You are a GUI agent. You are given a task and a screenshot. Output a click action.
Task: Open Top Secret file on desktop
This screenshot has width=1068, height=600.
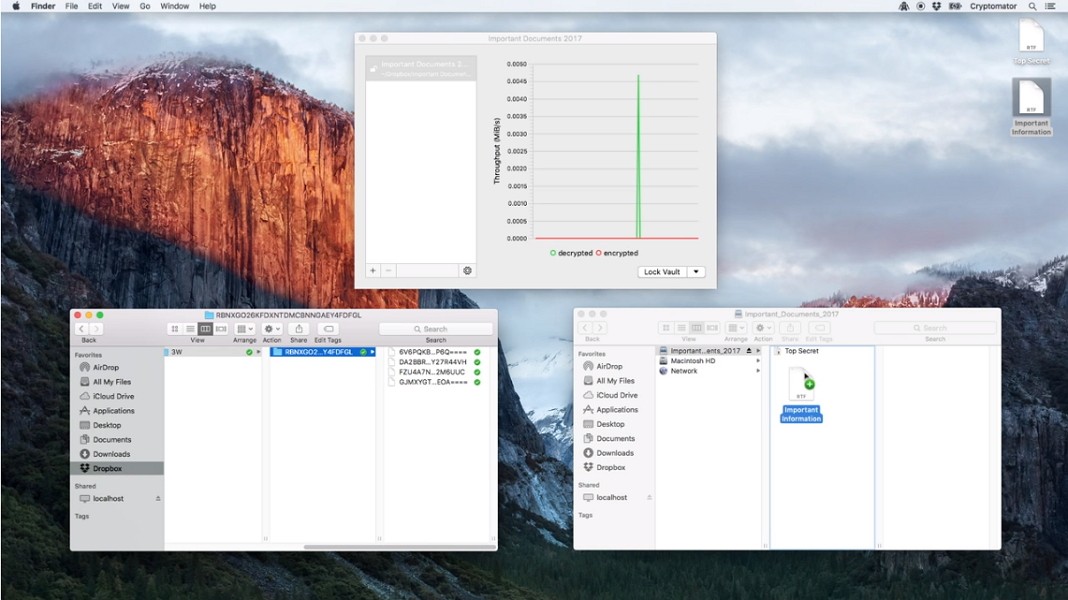[1031, 40]
